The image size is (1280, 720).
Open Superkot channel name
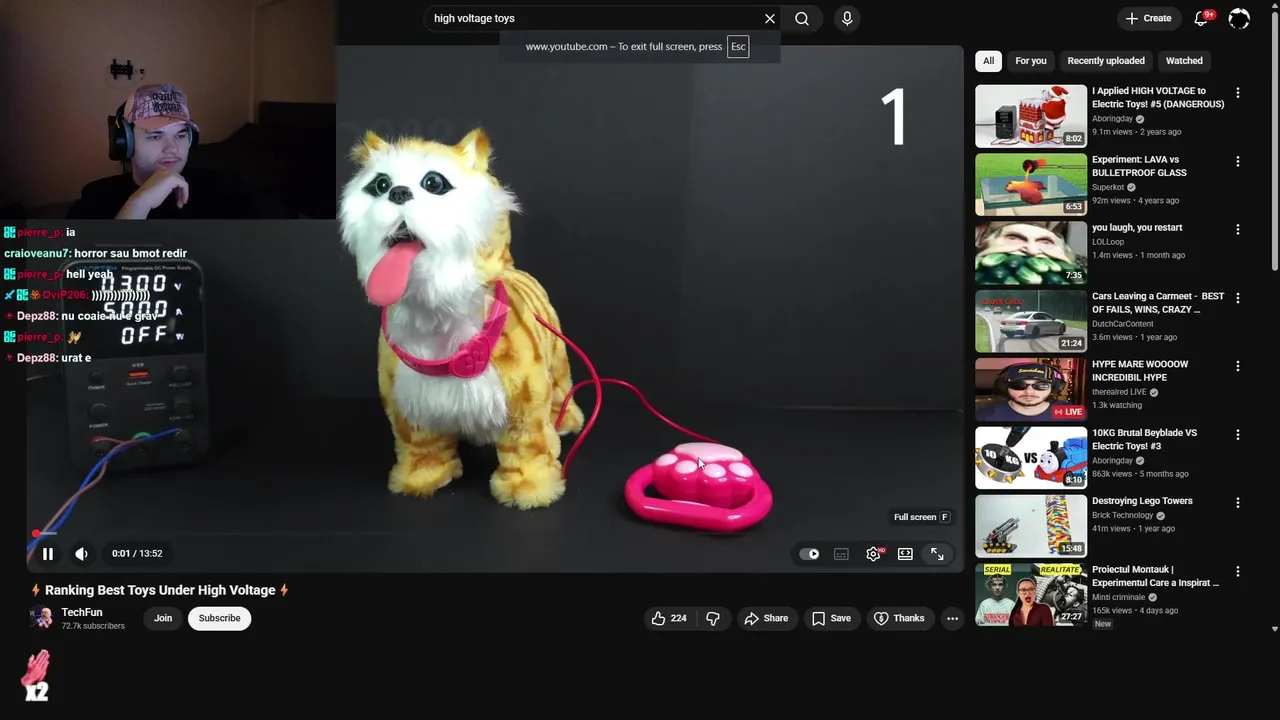coord(1108,187)
